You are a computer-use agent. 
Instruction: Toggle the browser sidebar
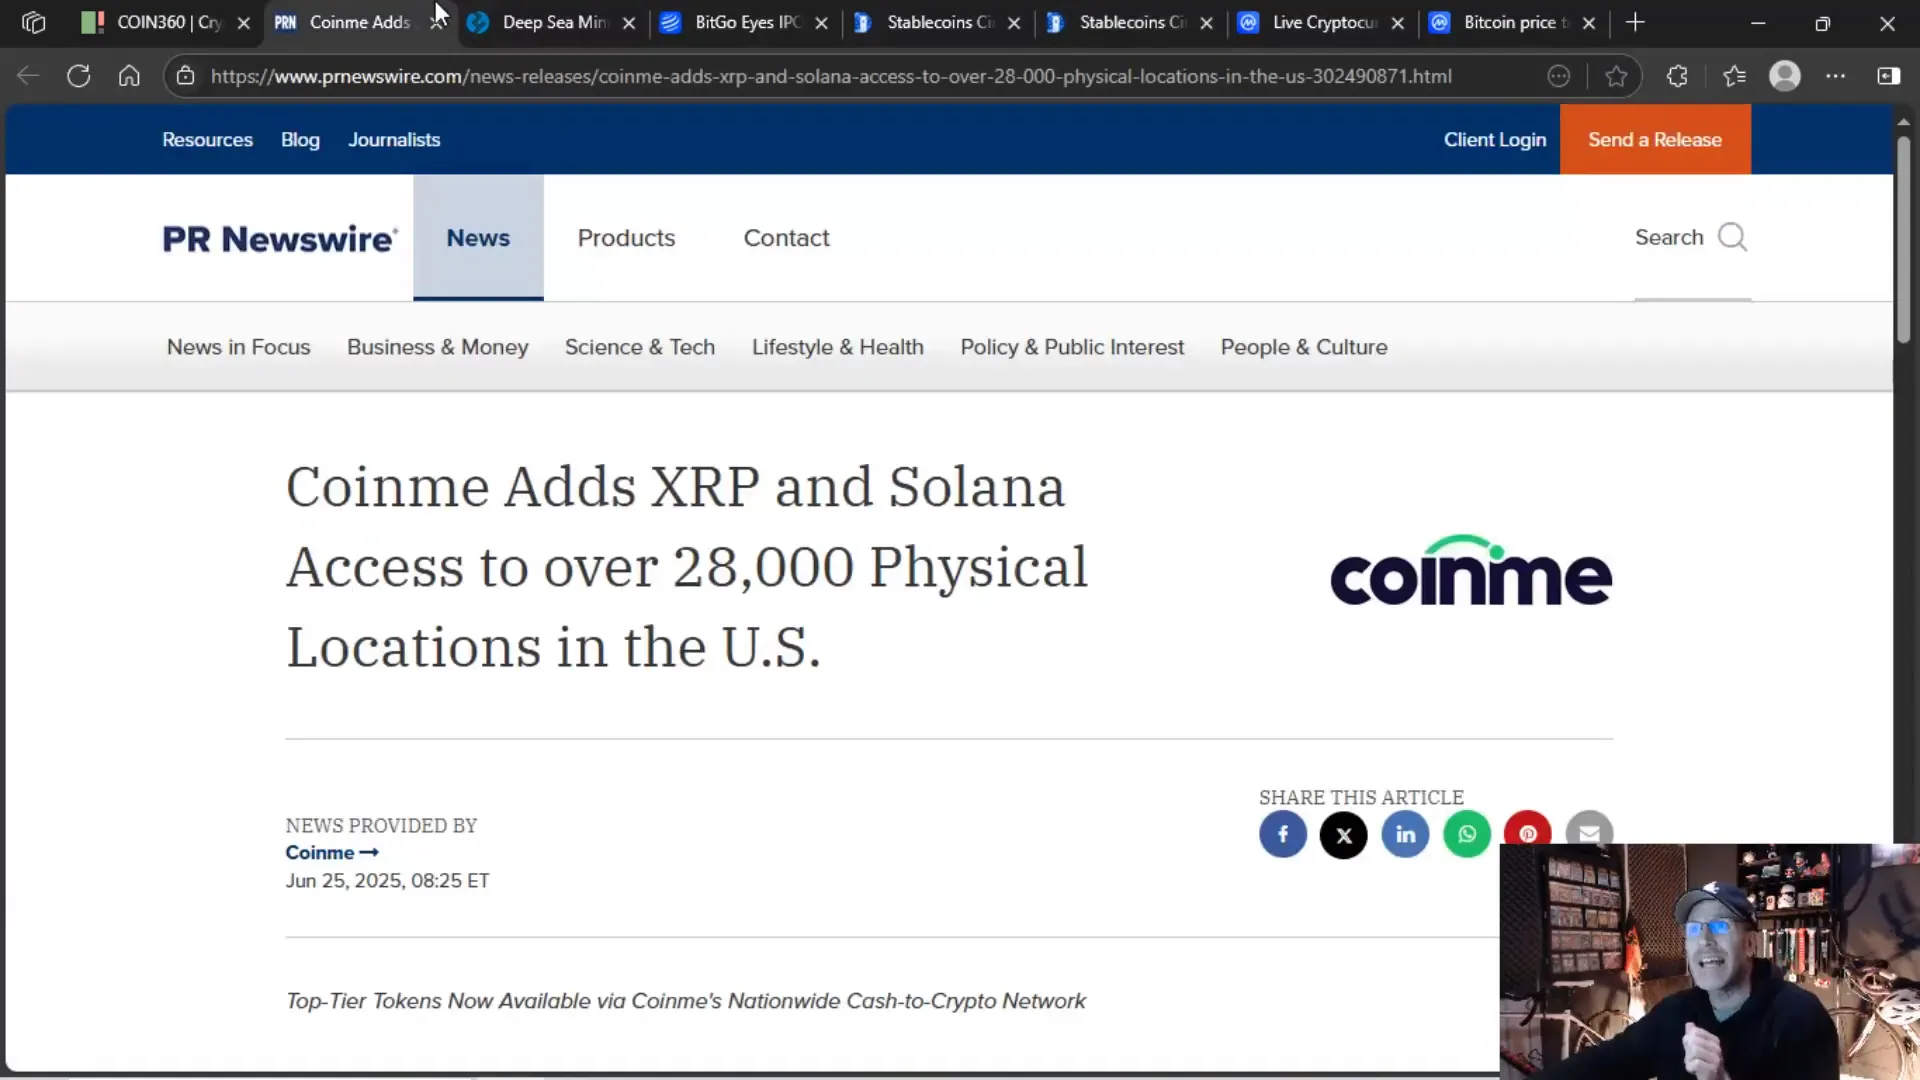click(x=1889, y=76)
